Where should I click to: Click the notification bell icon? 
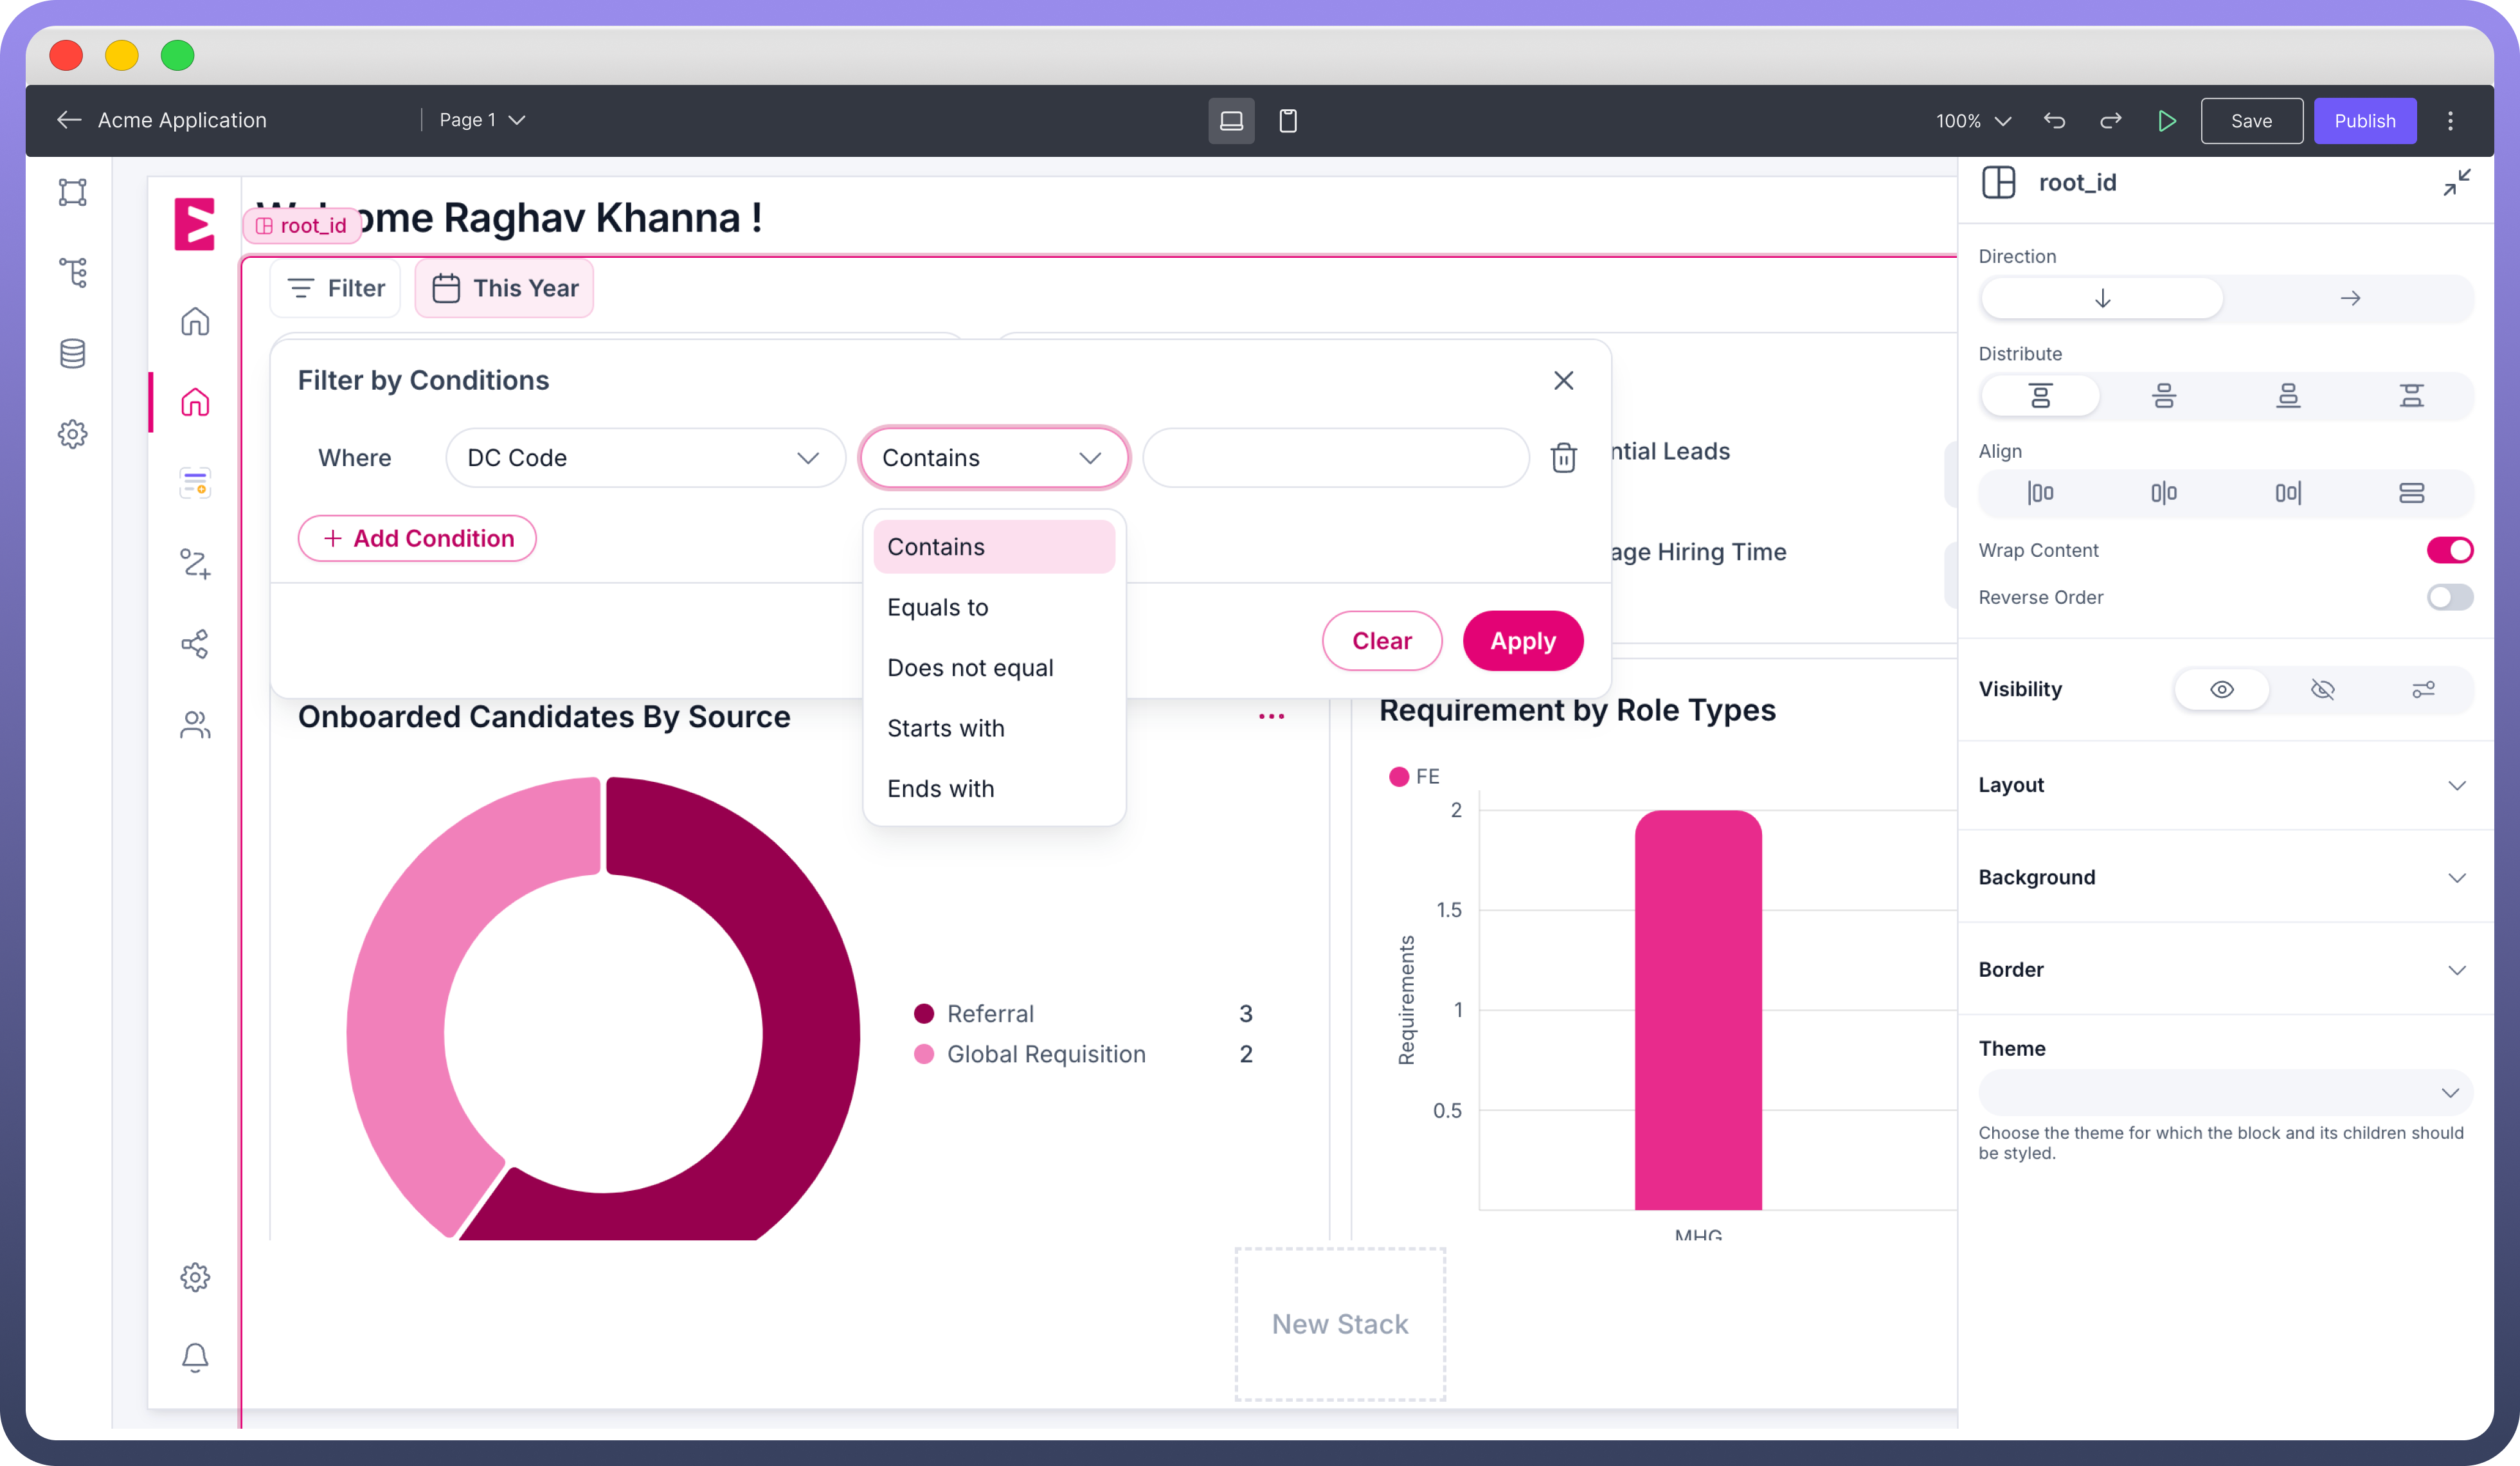pos(195,1357)
